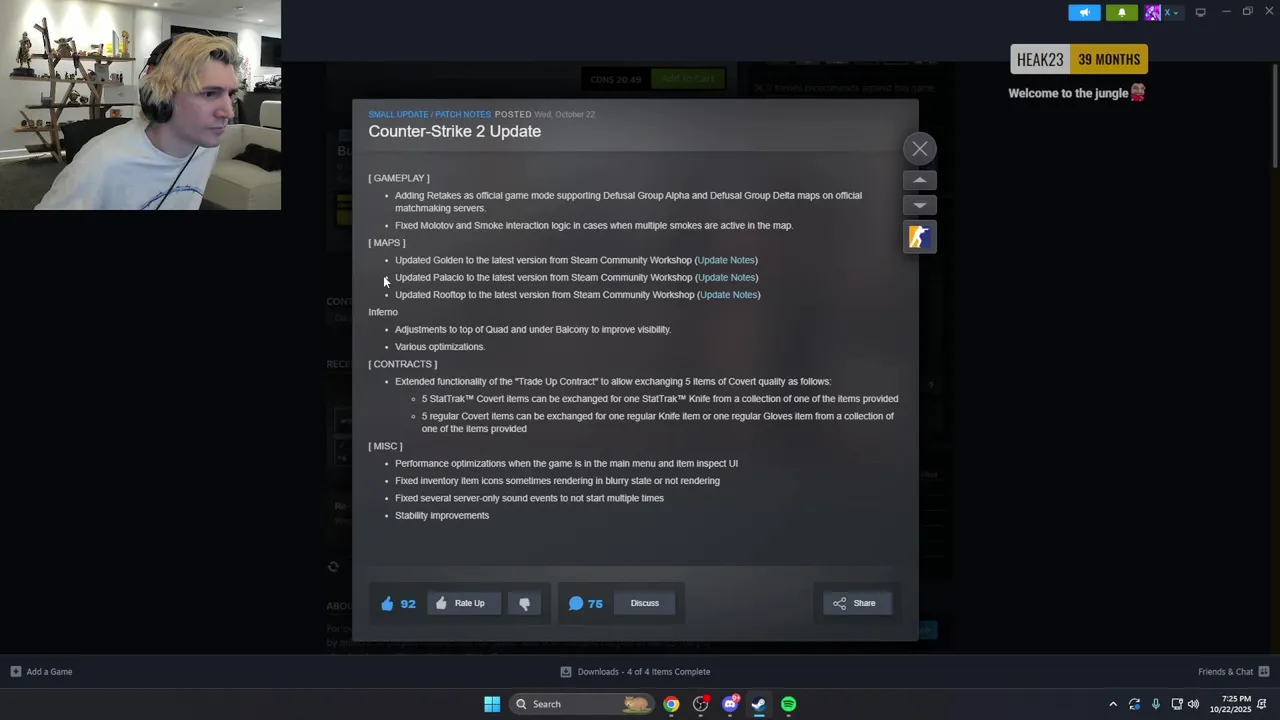Click the HEAK23 subscriber badge
This screenshot has width=1280, height=720.
1040,60
